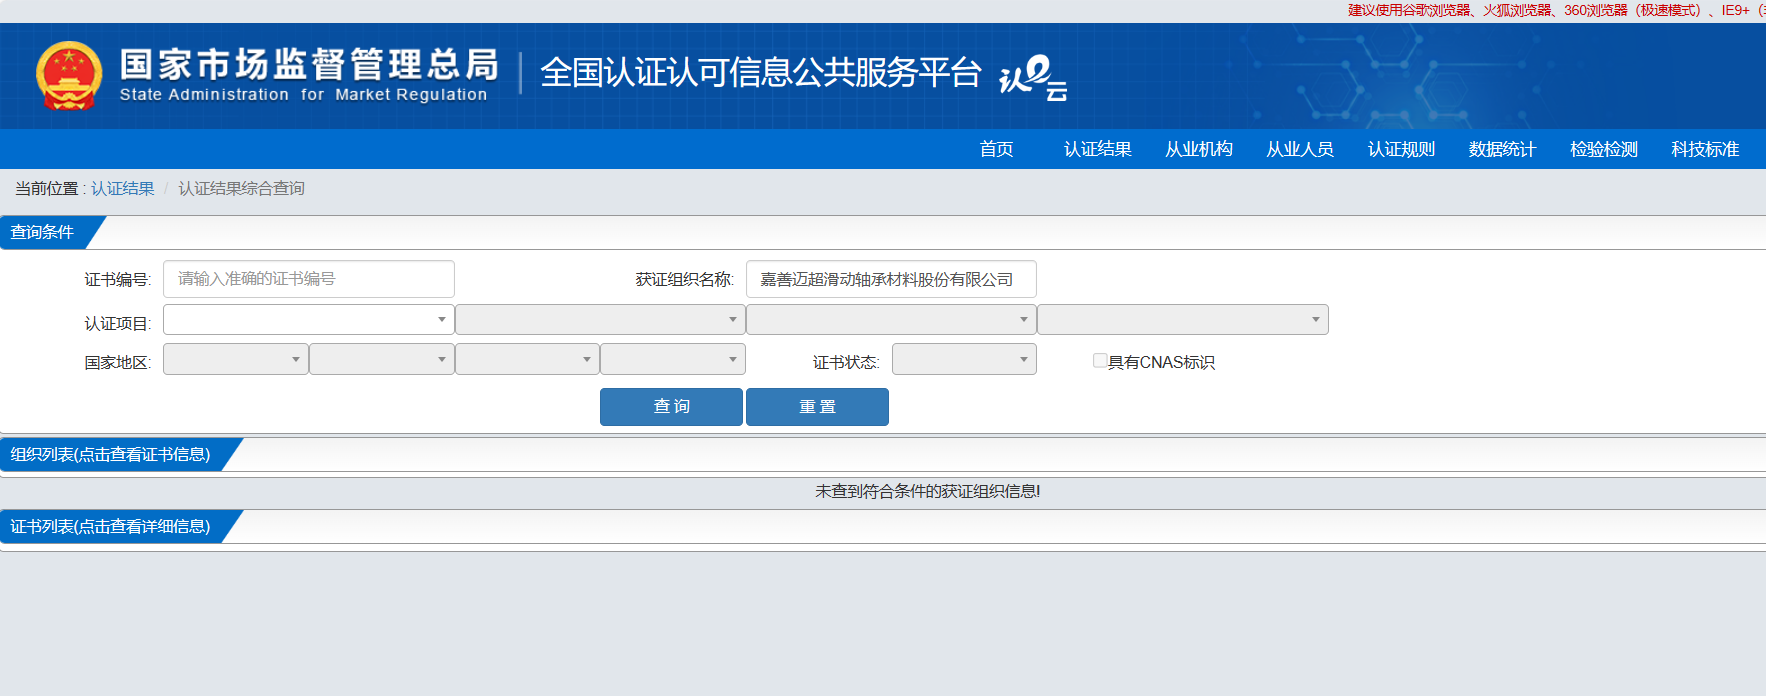Open the third 国家地区 dropdown

[x=527, y=359]
